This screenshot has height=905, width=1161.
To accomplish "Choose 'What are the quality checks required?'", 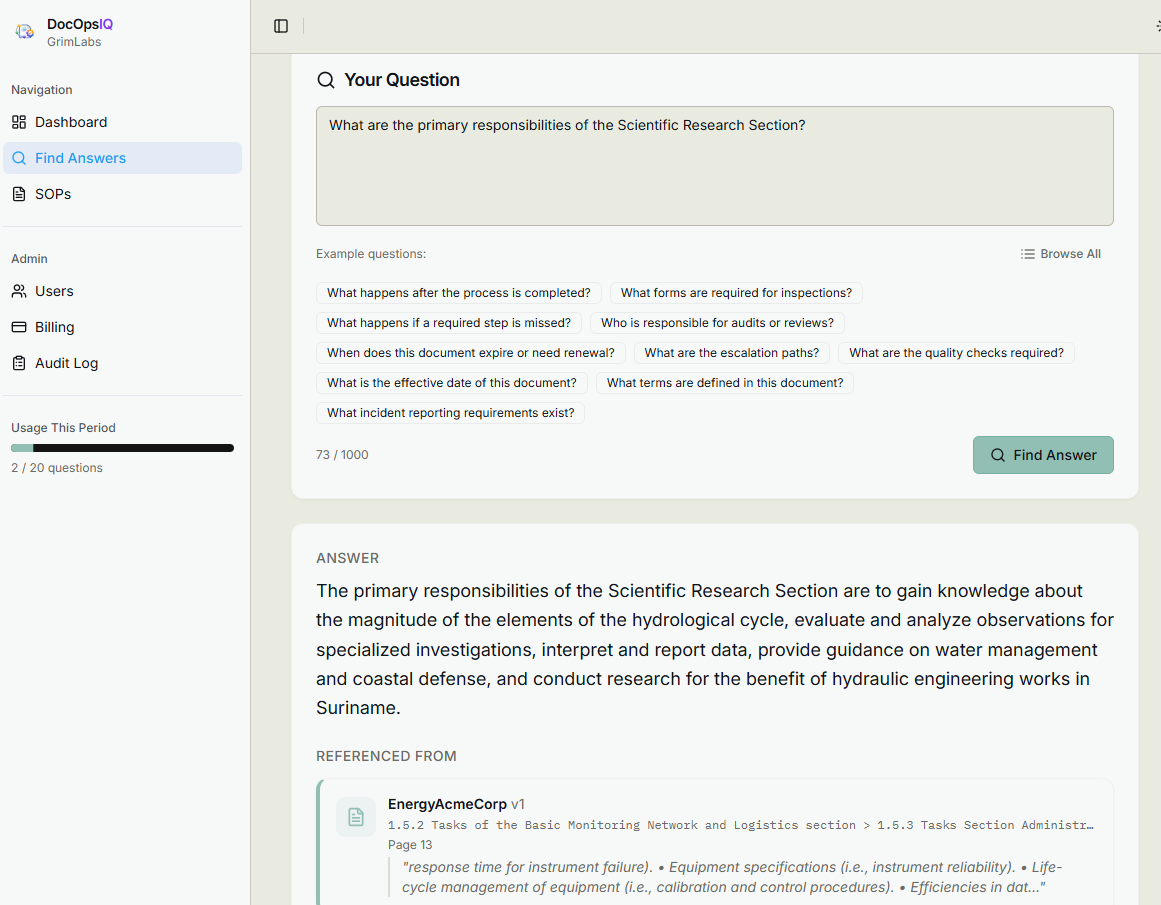I will pos(956,353).
